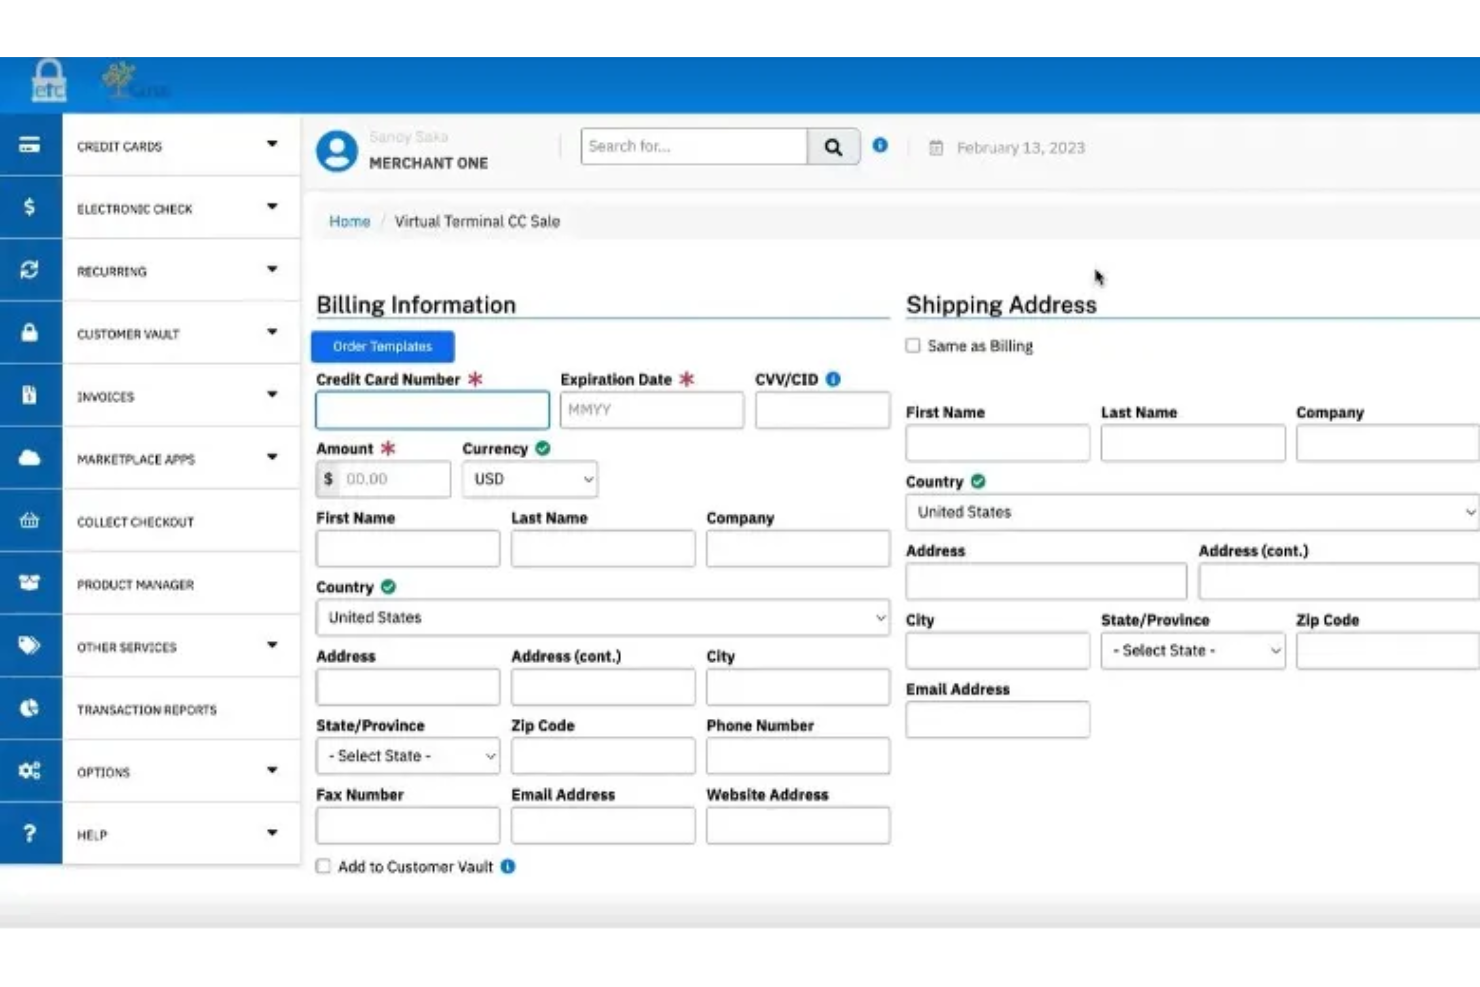This screenshot has height=987, width=1480.
Task: Open Recurring via the circular arrows icon
Action: pos(31,270)
